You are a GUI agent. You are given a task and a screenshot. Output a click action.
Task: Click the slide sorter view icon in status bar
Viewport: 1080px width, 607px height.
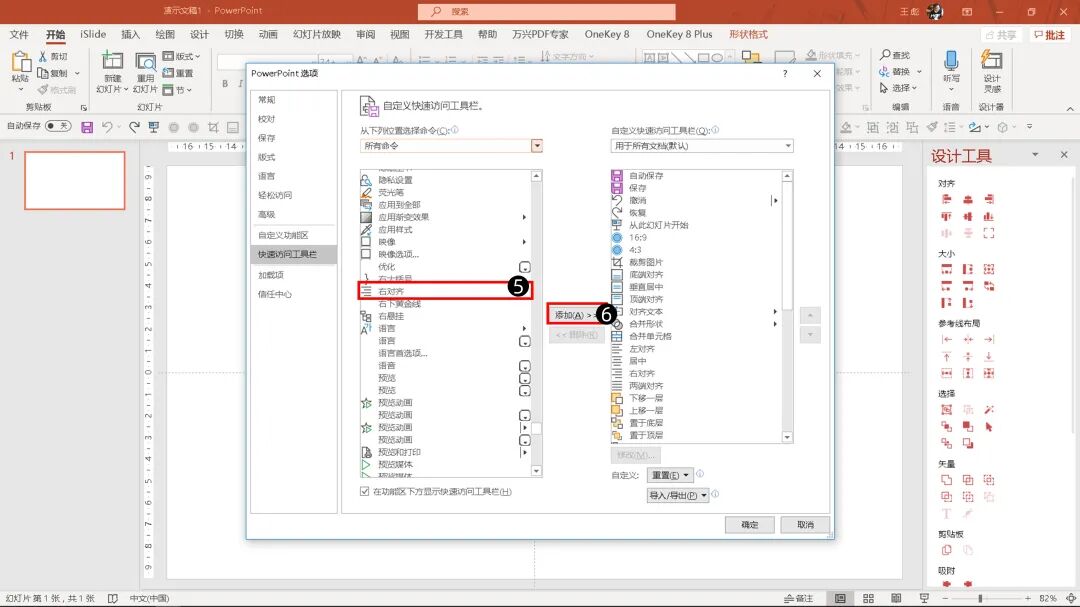click(x=869, y=598)
